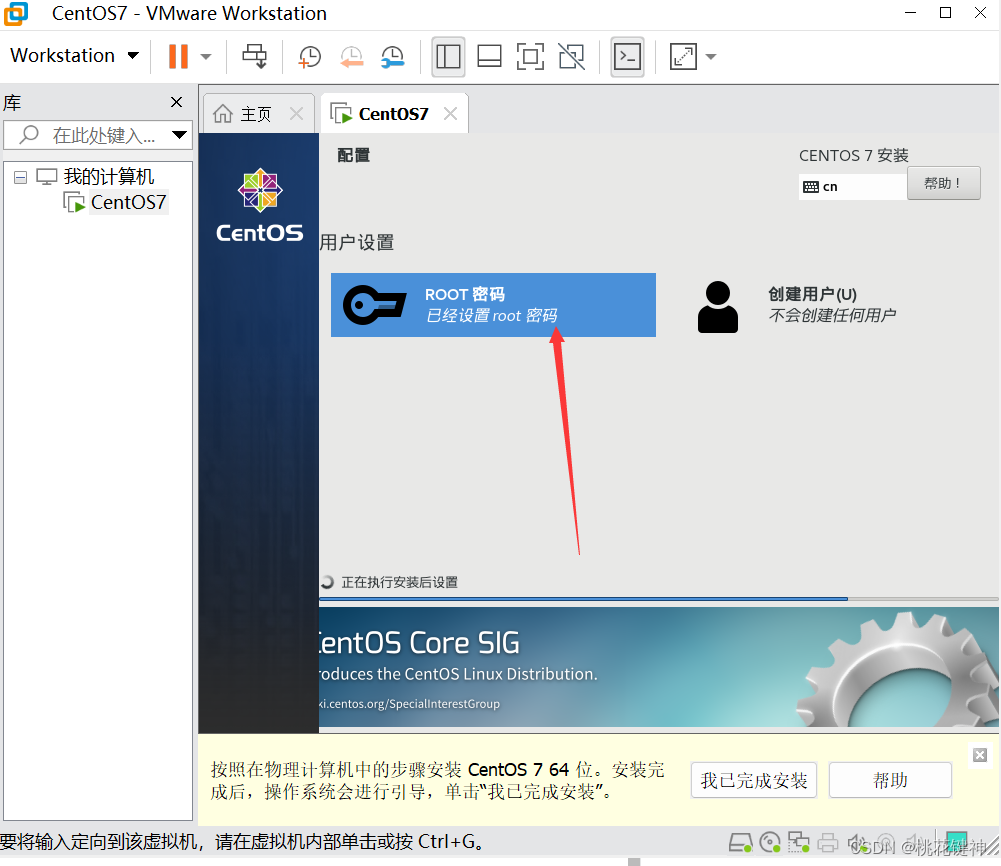Click the user silhouette icon
The width and height of the screenshot is (1001, 866).
(718, 306)
